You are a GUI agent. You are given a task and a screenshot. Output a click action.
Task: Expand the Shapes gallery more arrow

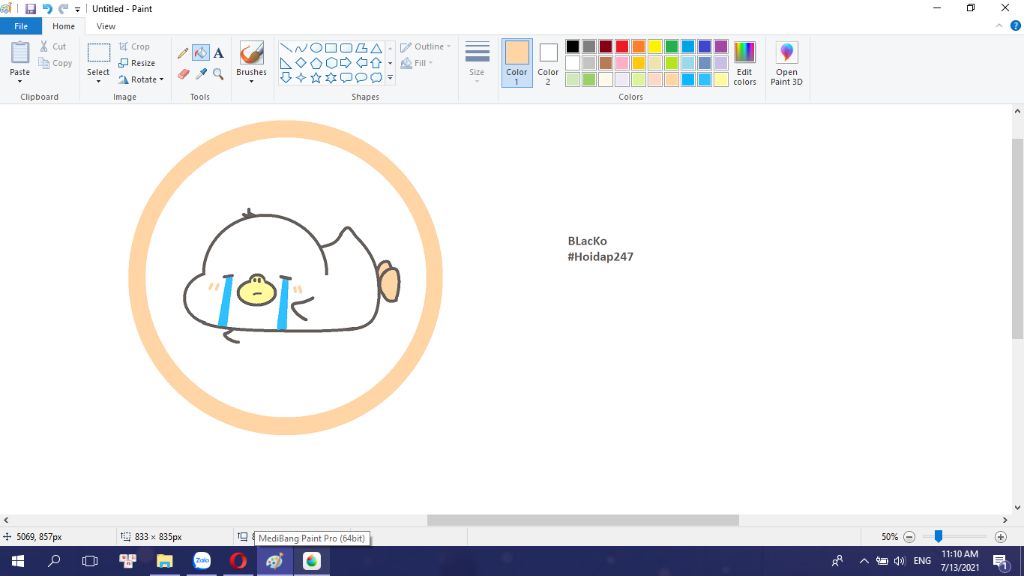(x=390, y=78)
